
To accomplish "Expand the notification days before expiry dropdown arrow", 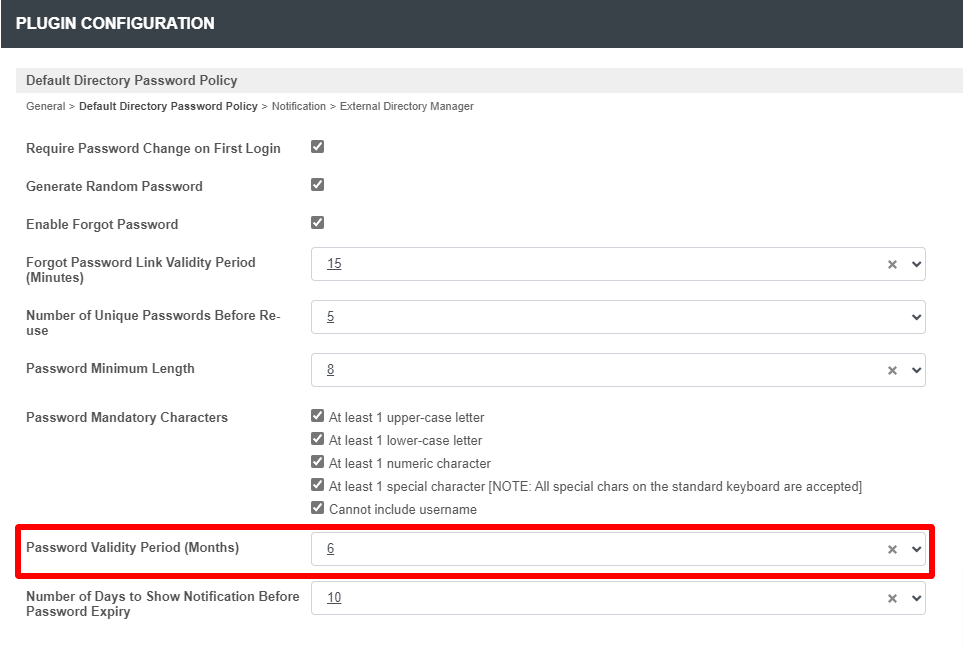I will [916, 599].
